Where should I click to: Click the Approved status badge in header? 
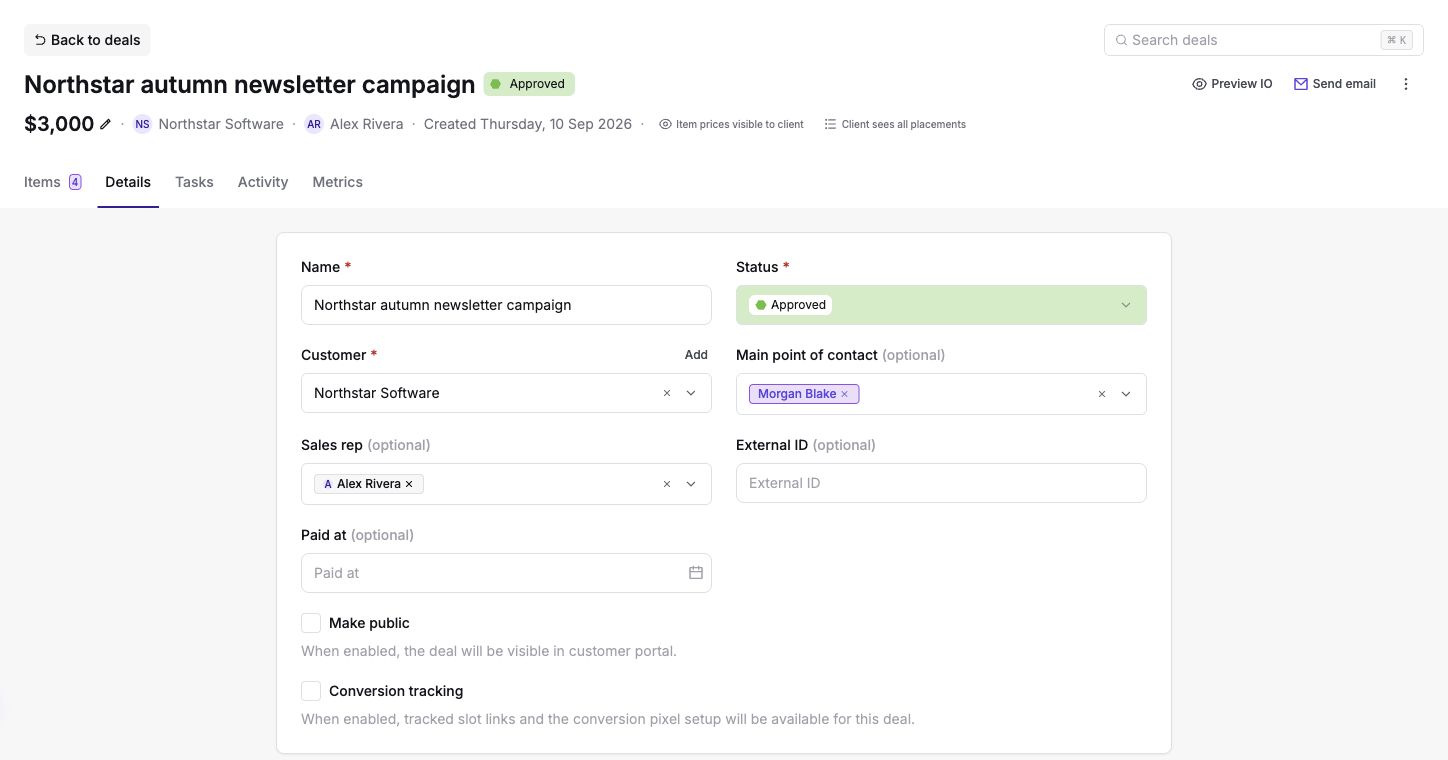coord(529,84)
